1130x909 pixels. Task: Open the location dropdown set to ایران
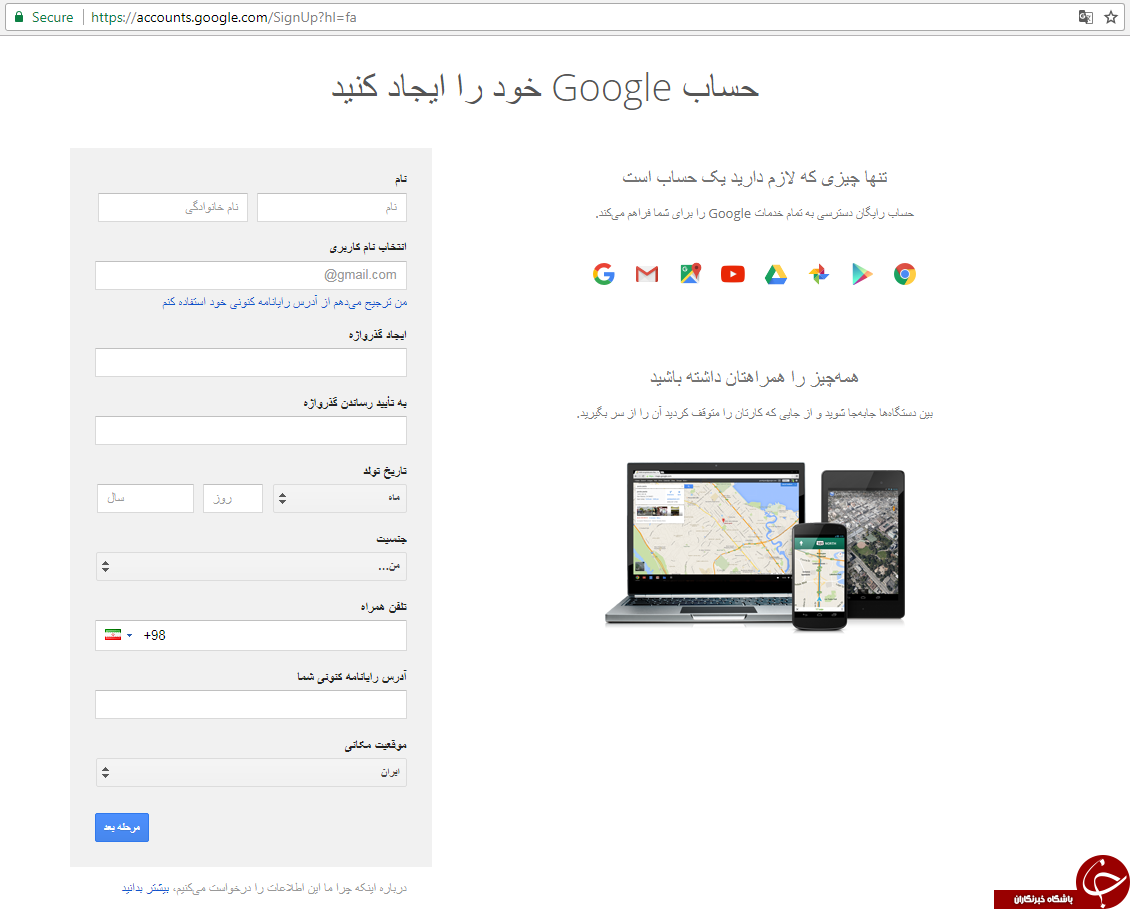pyautogui.click(x=251, y=772)
